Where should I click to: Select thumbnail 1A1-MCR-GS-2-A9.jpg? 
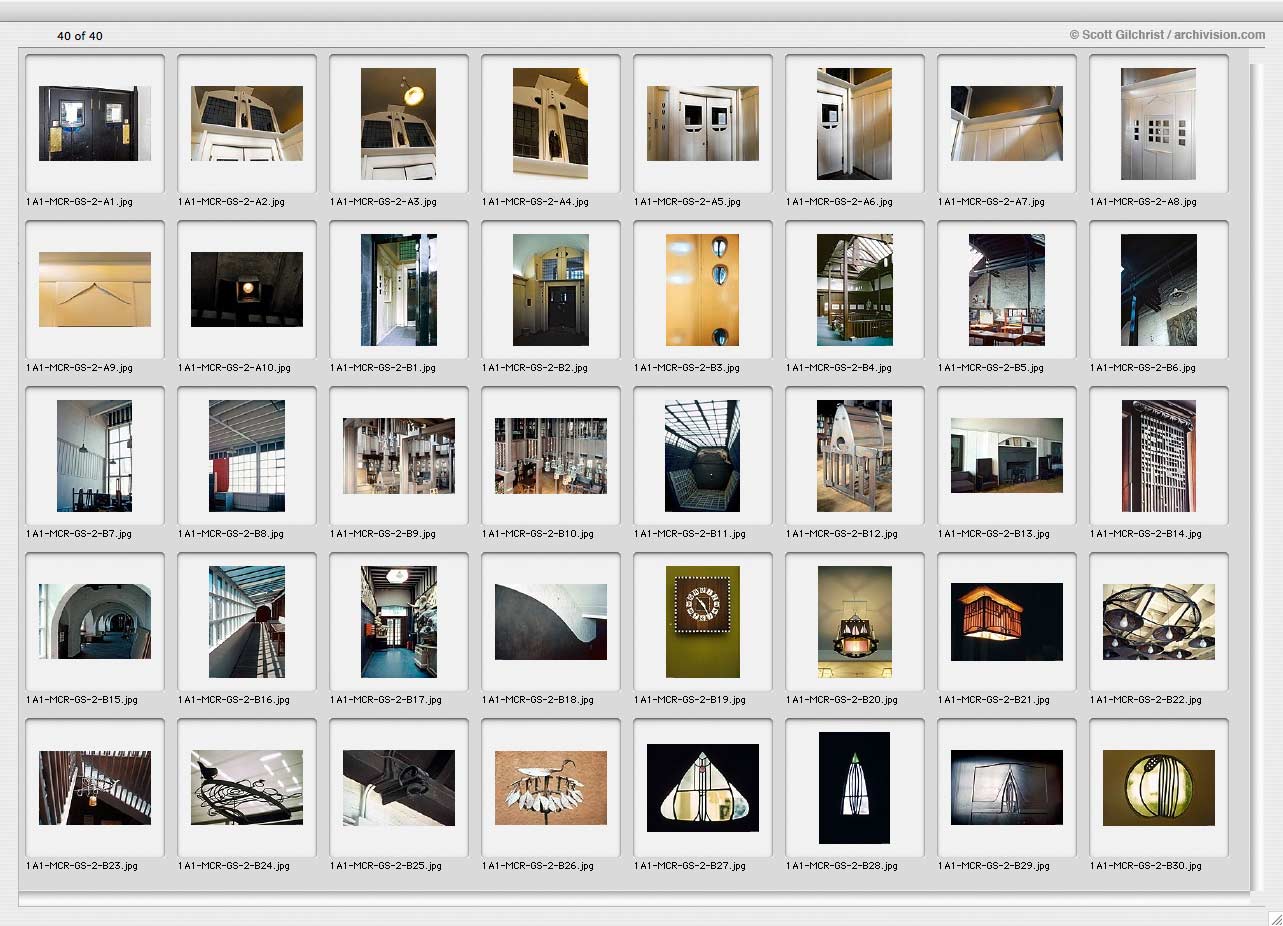(95, 290)
